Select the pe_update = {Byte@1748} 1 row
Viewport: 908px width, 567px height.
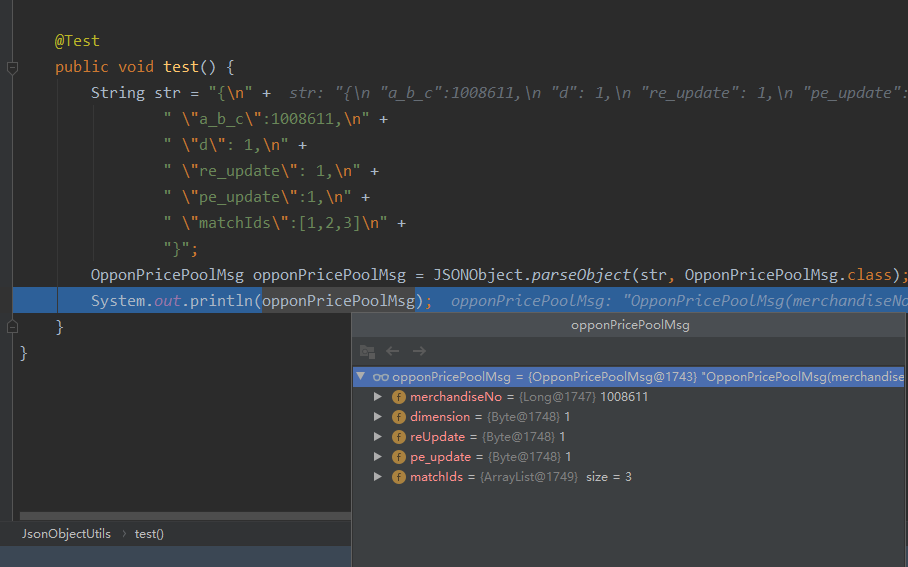628,457
